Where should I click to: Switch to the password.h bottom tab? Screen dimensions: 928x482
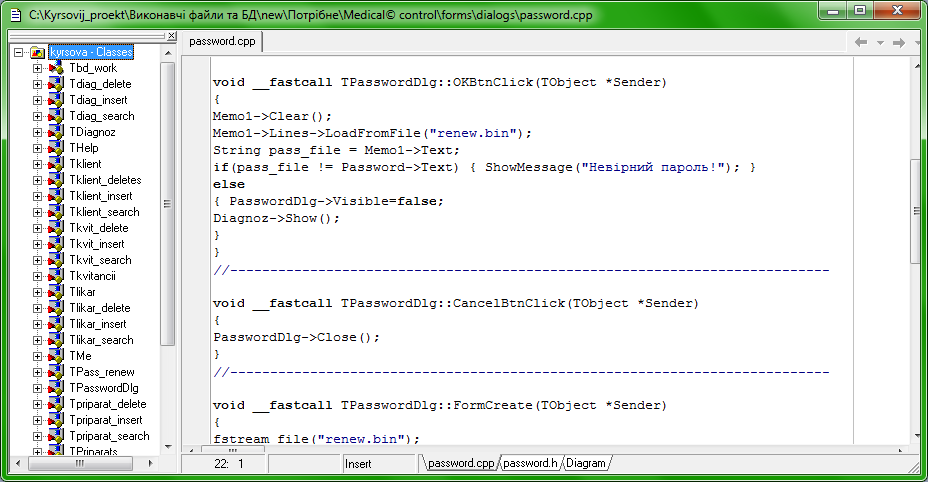(x=530, y=463)
